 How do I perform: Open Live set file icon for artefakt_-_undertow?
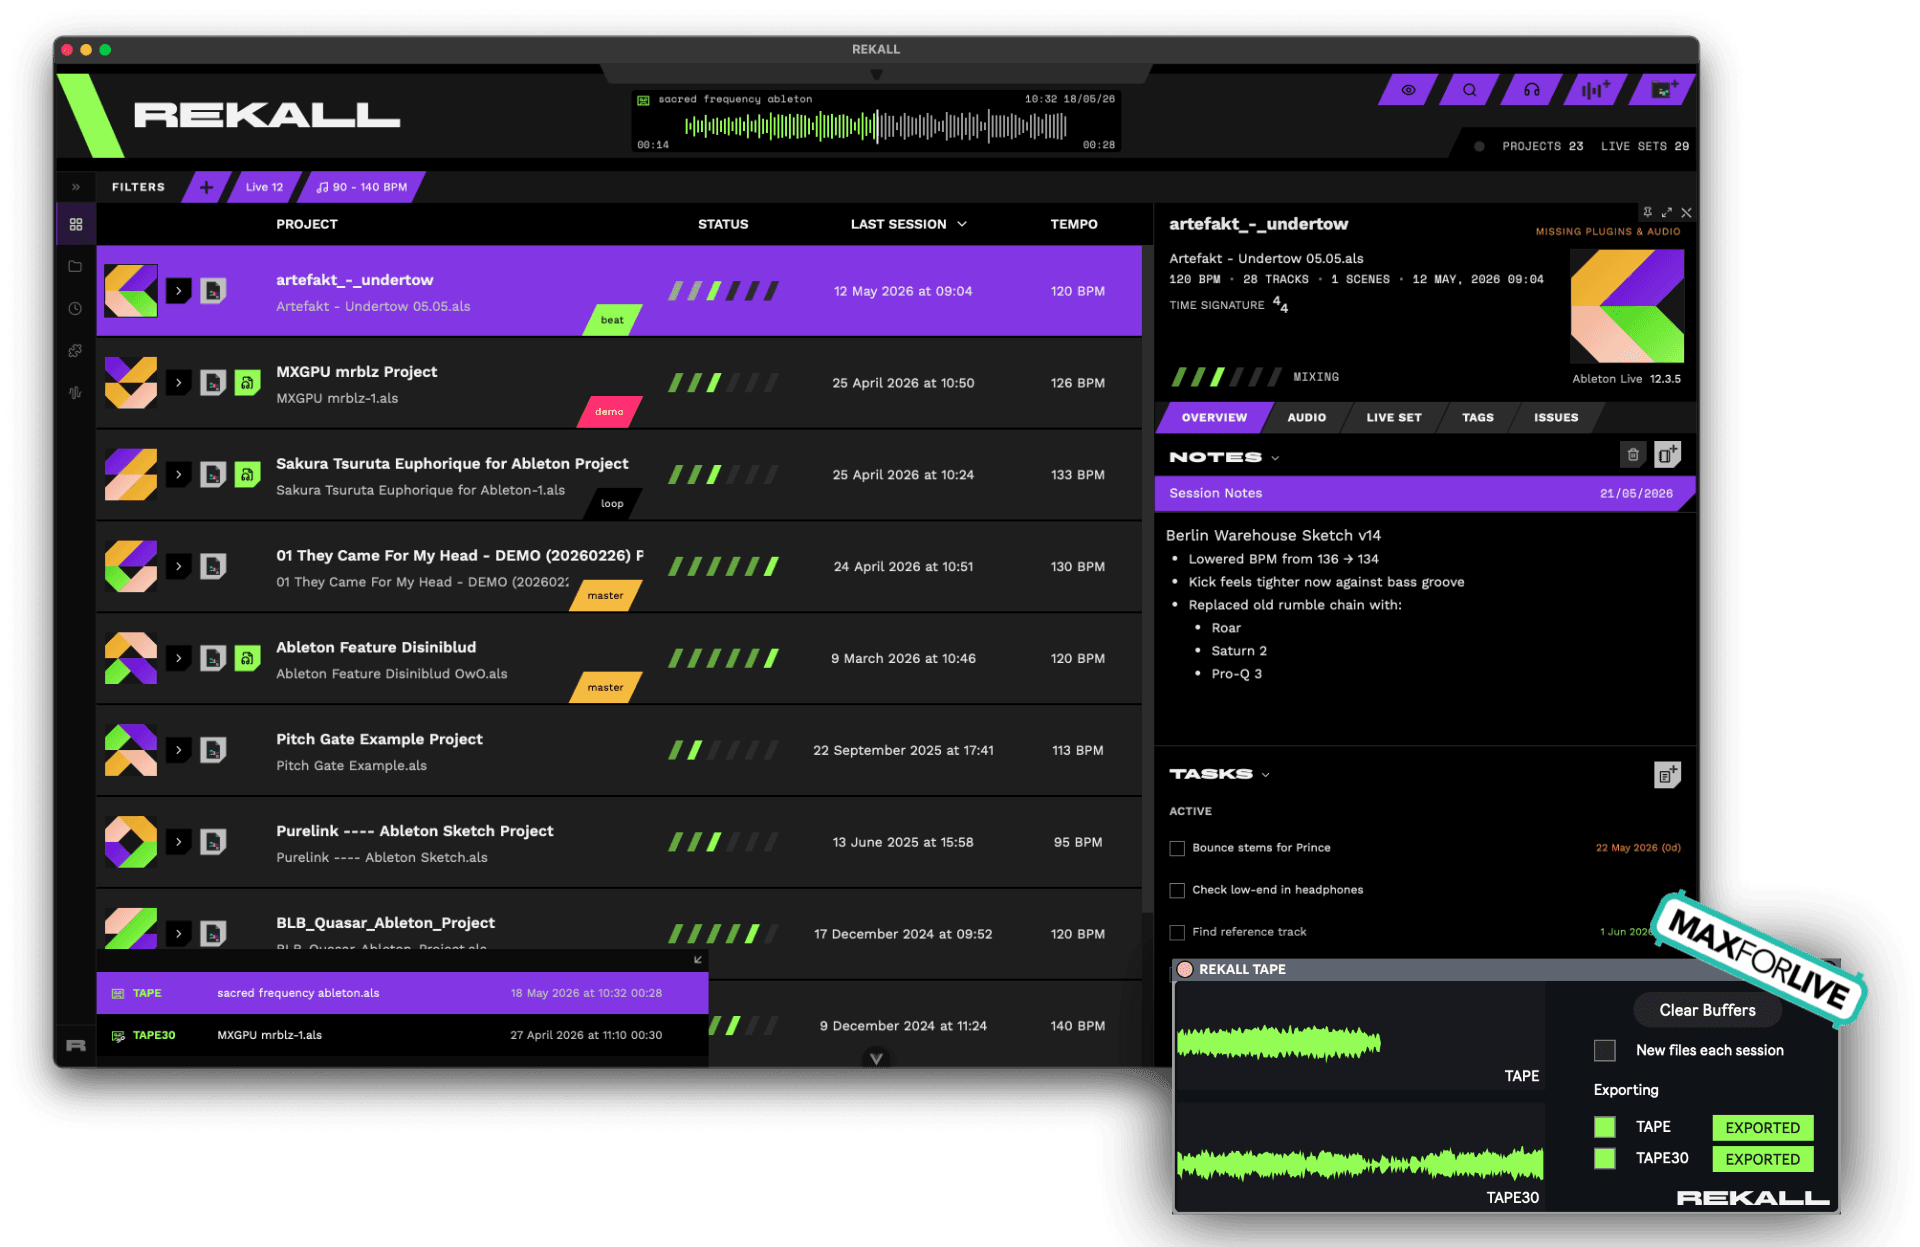coord(213,291)
